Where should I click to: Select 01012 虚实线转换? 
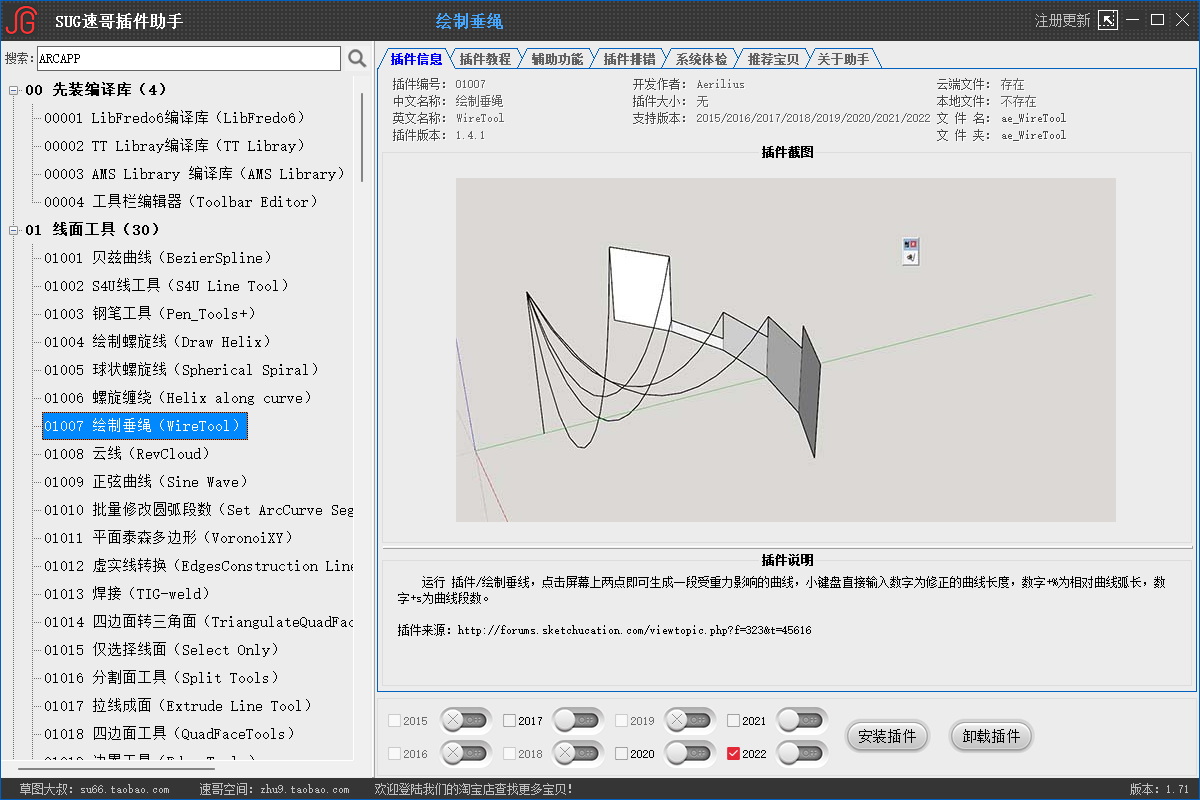click(198, 566)
